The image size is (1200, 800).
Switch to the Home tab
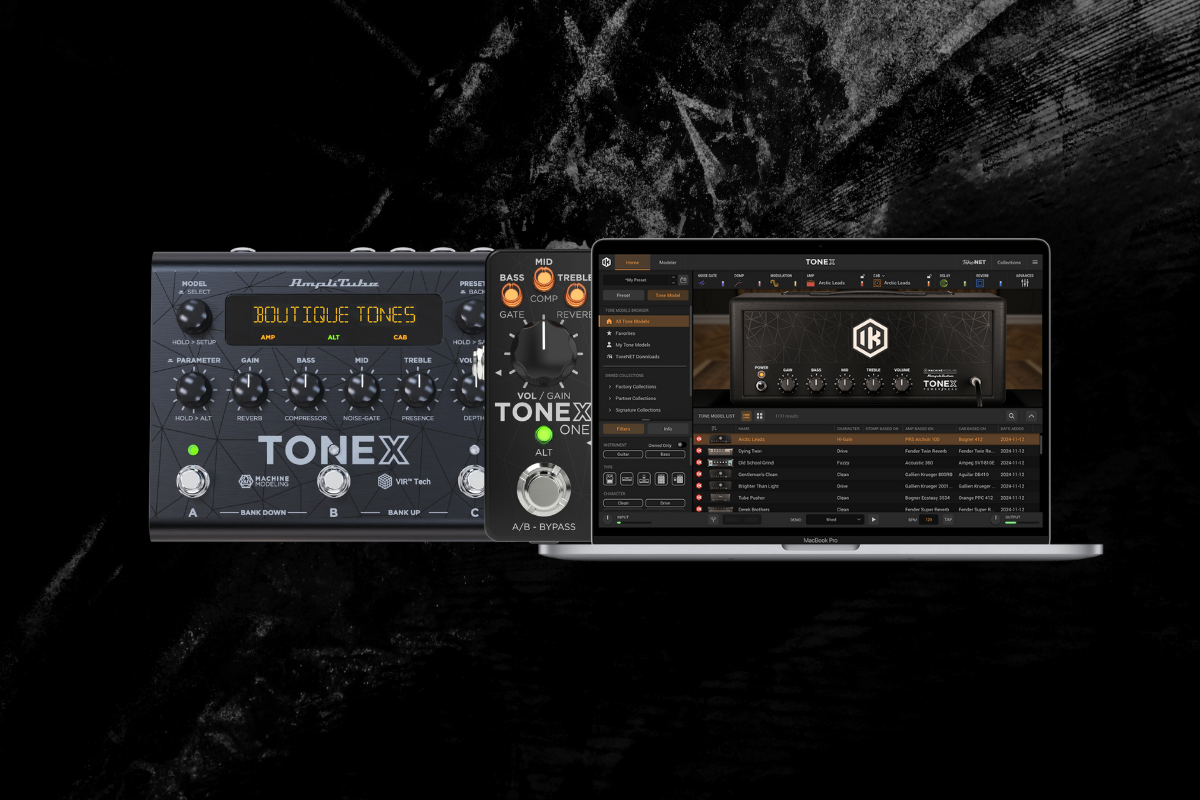(632, 262)
